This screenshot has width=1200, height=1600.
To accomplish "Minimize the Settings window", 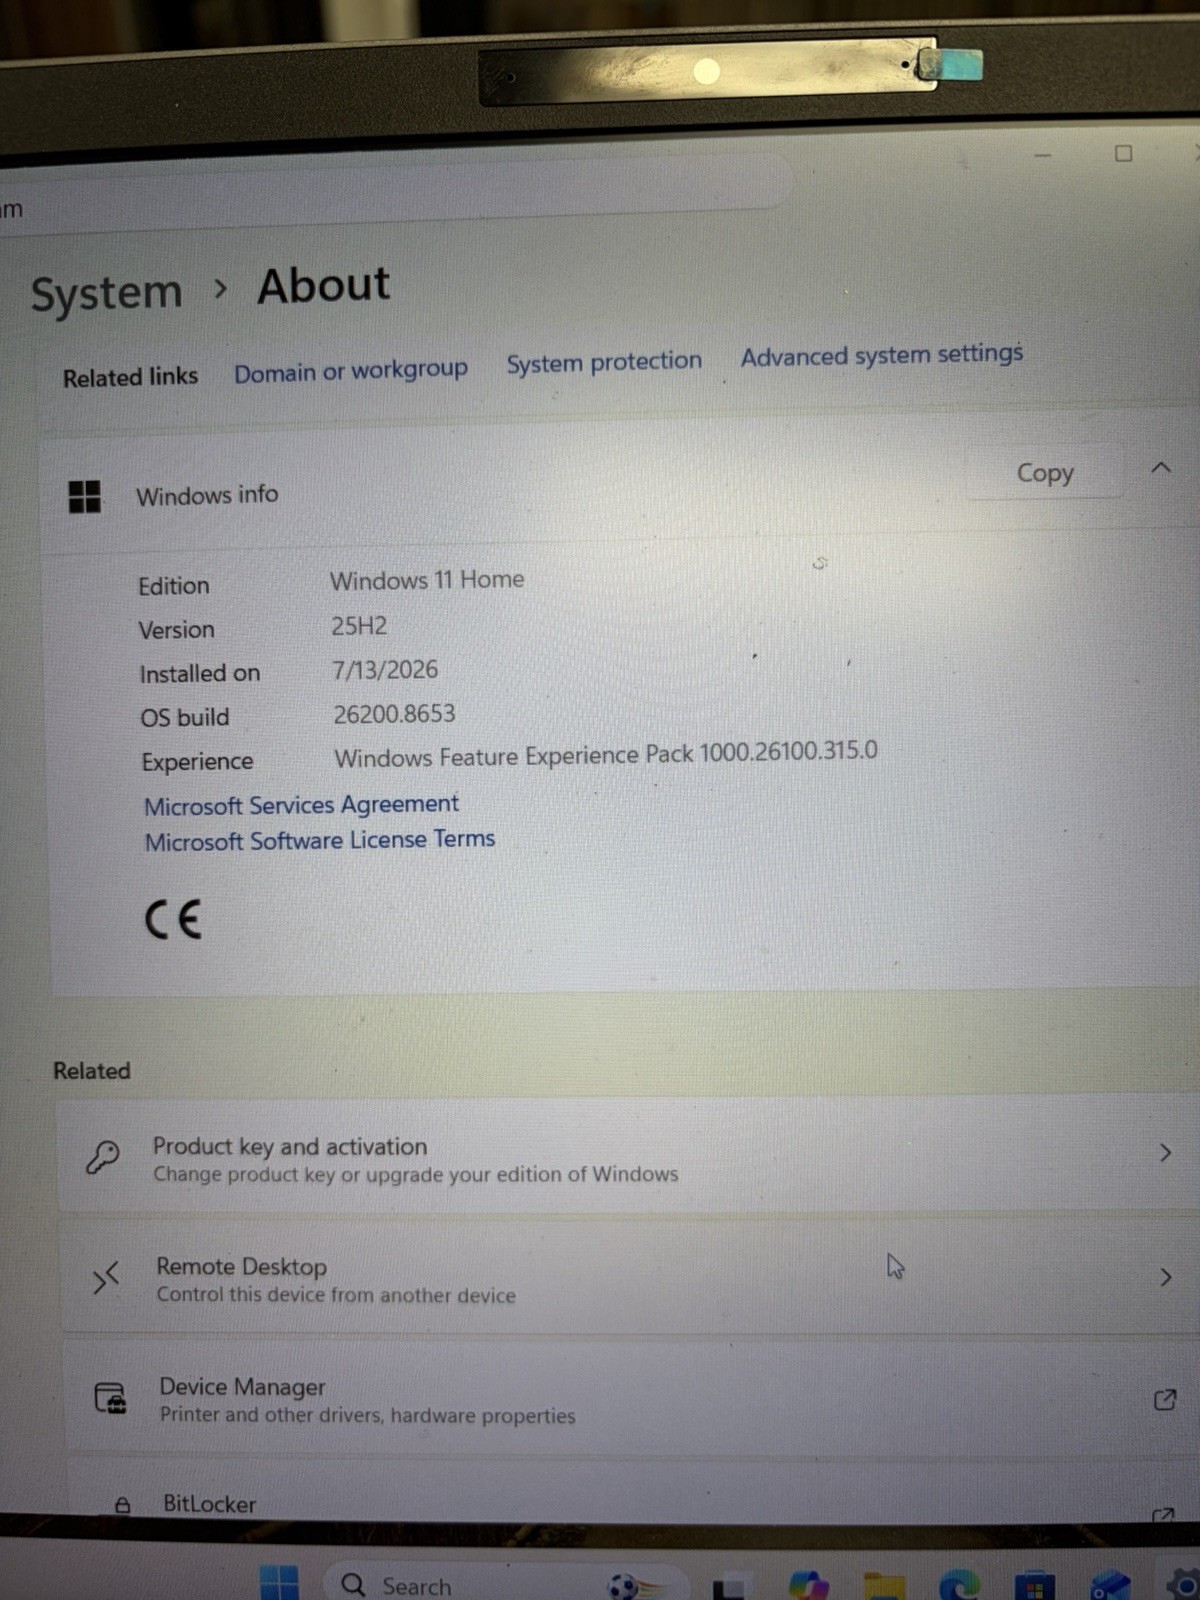I will coord(1042,156).
